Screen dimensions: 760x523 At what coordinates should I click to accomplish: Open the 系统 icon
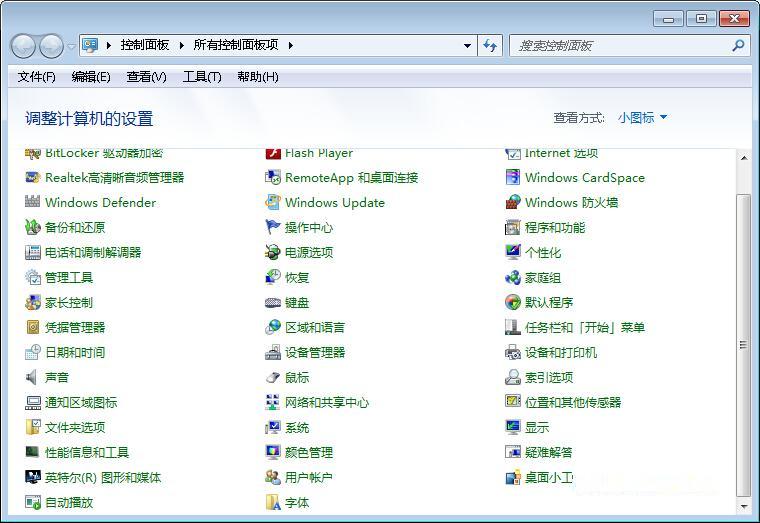273,428
